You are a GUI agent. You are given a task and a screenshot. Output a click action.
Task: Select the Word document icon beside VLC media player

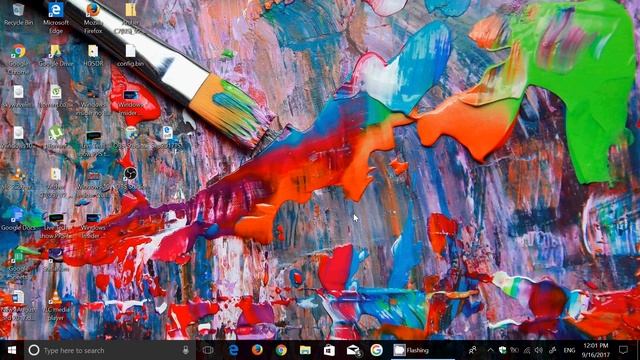[x=18, y=306]
